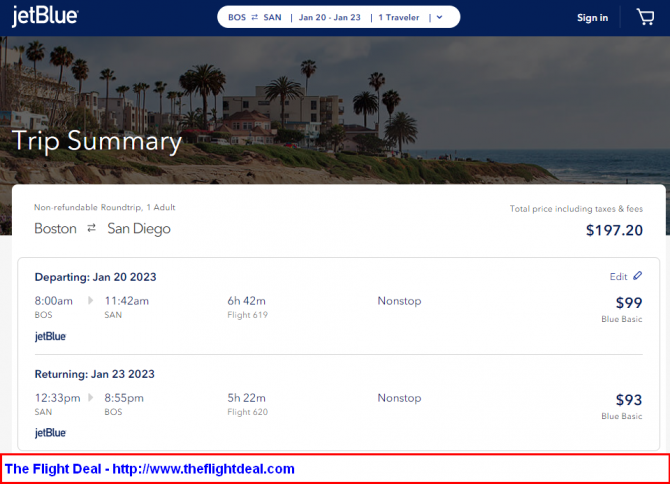Click the jetBlue logo in the header
670x484 pixels.
tap(45, 17)
